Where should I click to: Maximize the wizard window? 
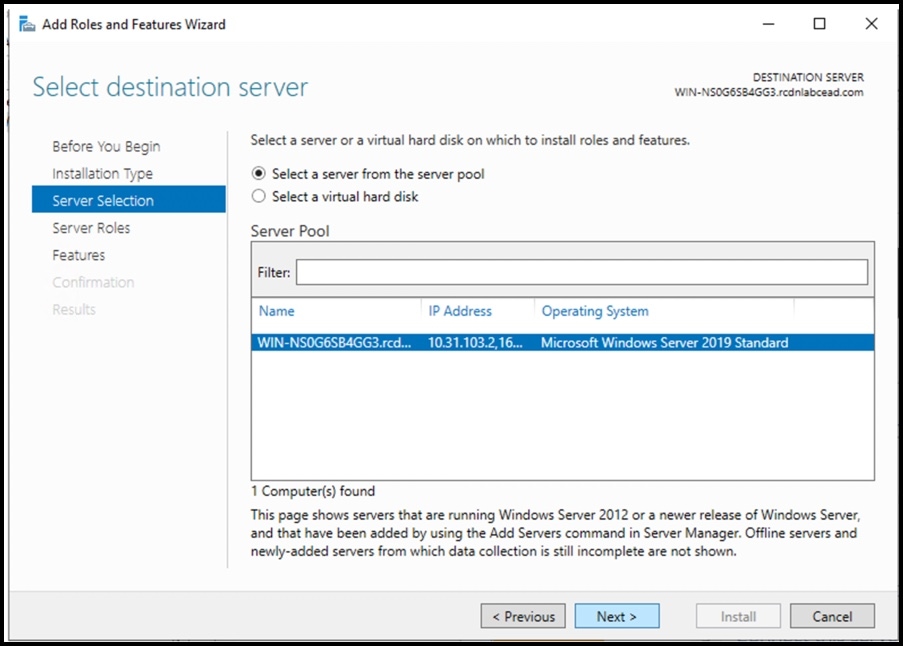[x=819, y=24]
